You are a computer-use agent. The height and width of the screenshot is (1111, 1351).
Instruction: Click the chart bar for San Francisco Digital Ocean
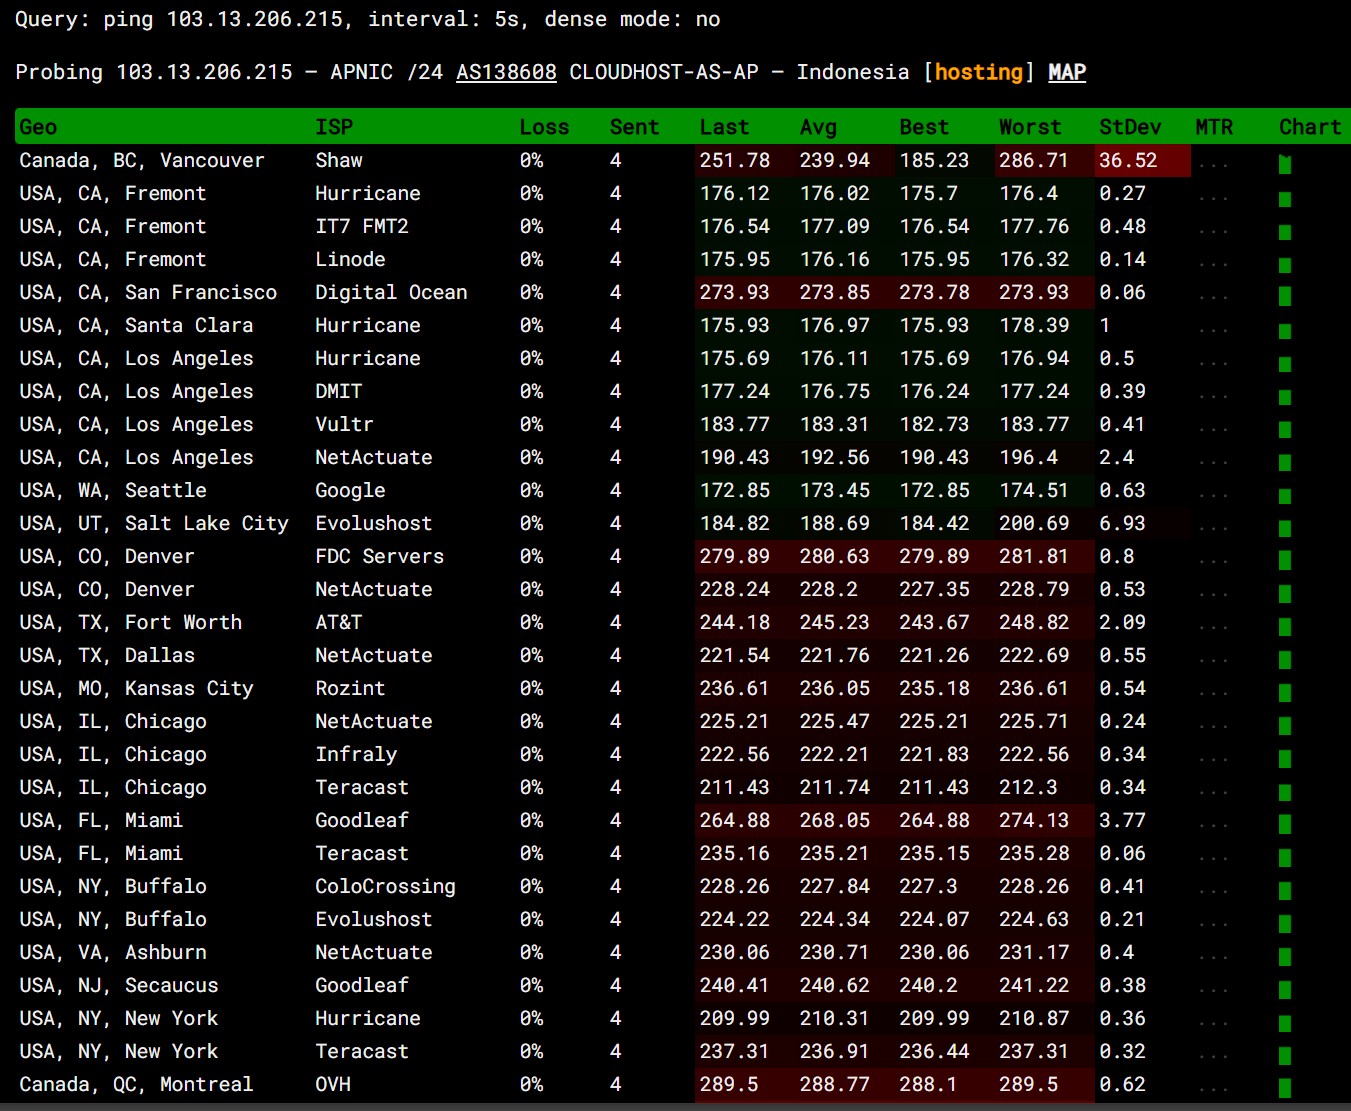[1285, 296]
